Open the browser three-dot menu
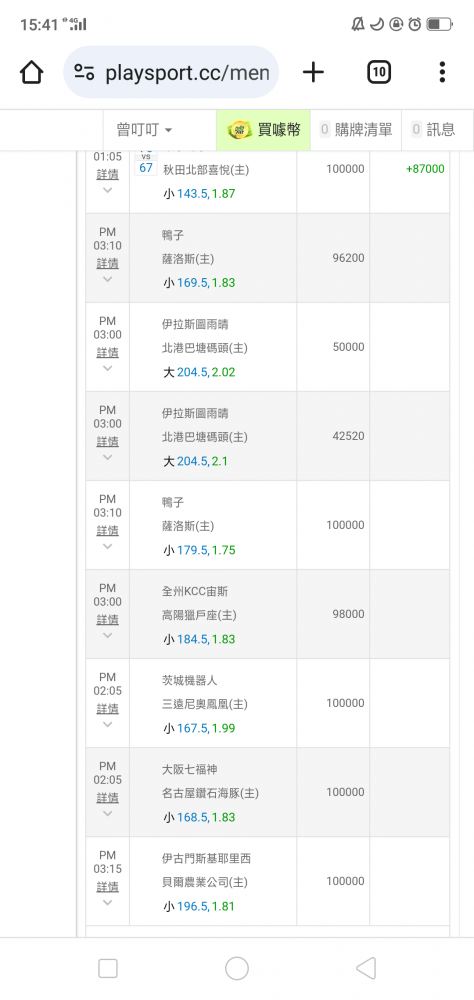Viewport: 474px width, 1000px height. 442,72
